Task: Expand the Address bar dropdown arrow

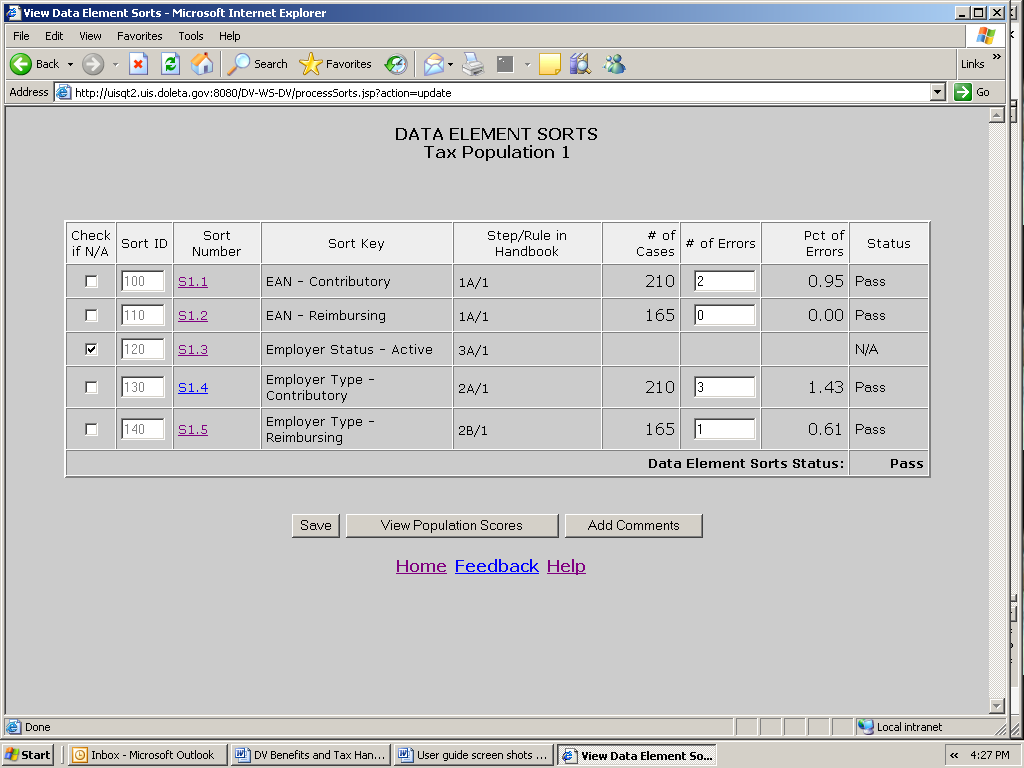Action: (937, 92)
